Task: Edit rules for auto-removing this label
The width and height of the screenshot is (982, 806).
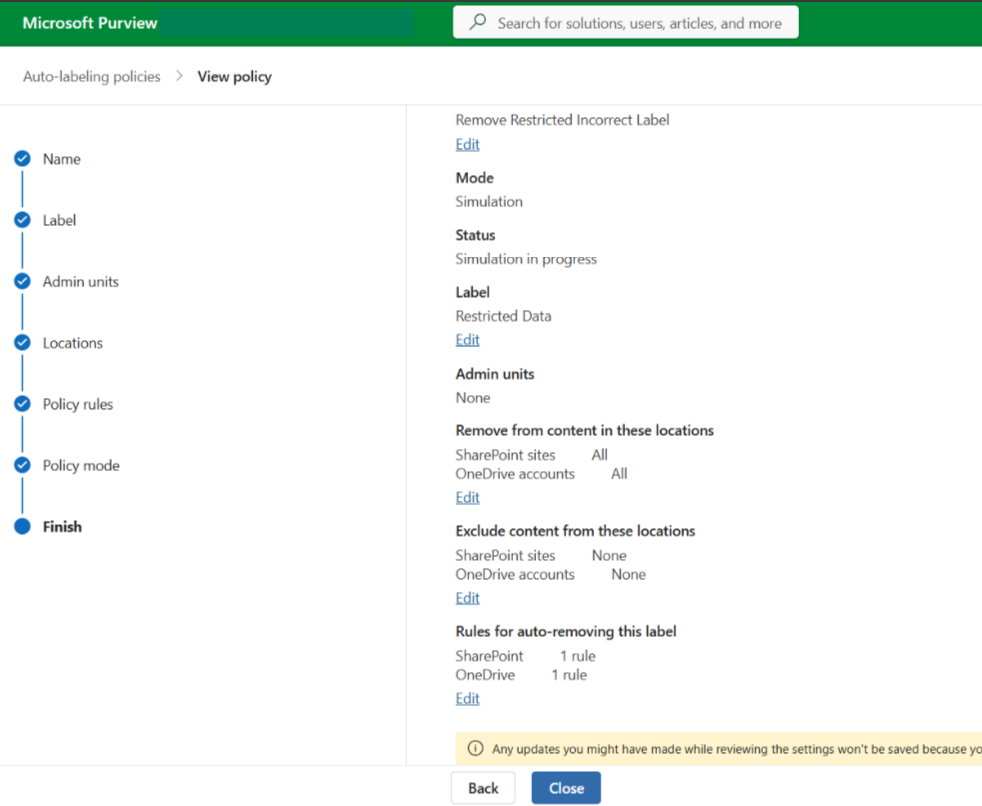Action: [467, 699]
